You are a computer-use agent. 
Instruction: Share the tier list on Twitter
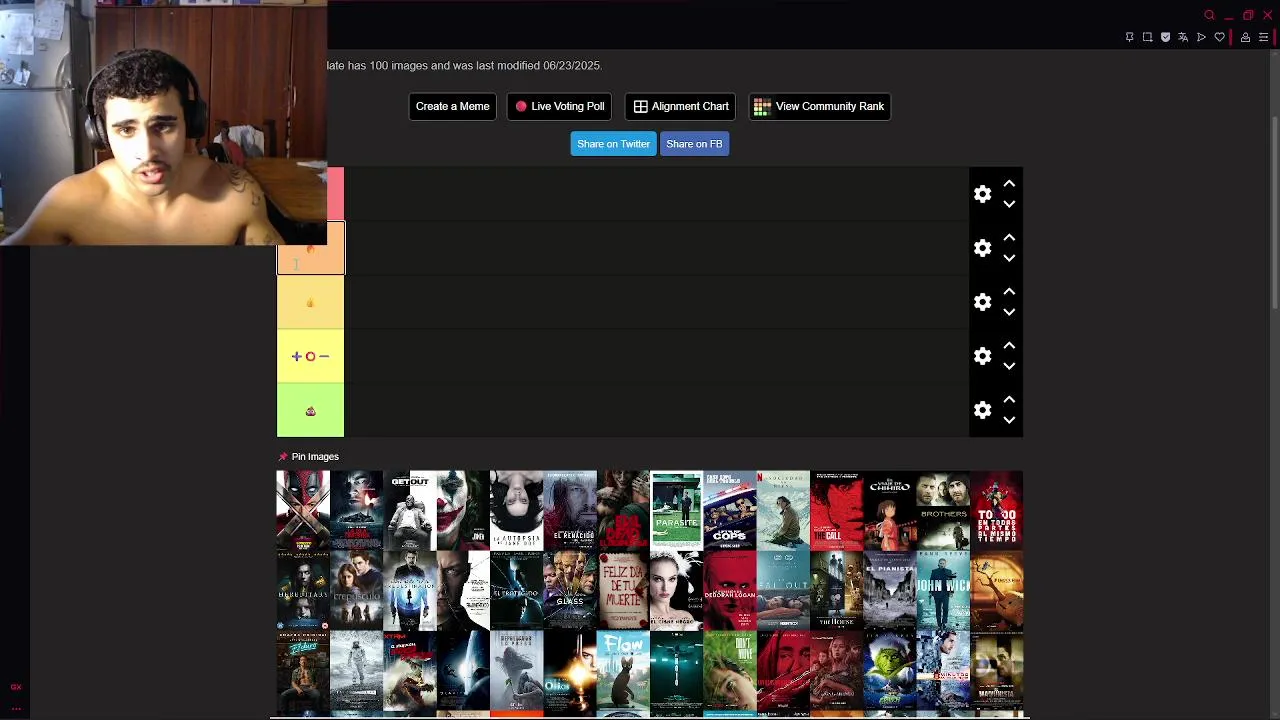(x=613, y=144)
